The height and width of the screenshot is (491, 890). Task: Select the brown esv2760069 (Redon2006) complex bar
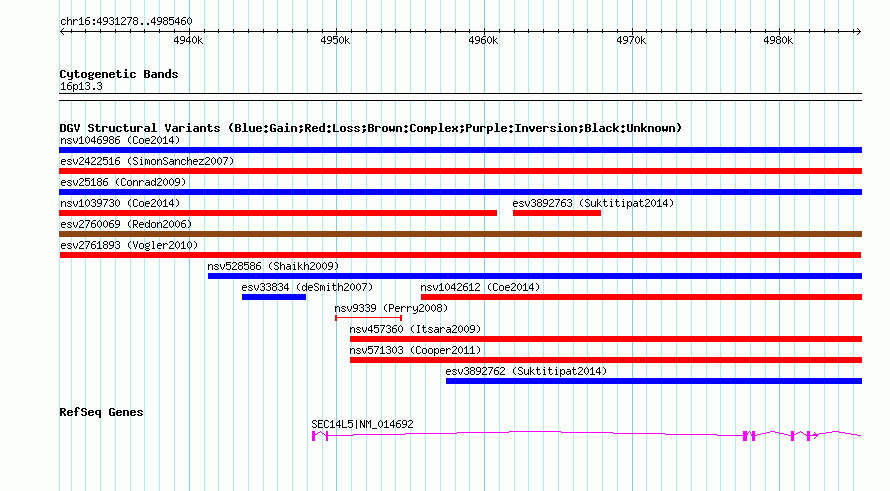click(460, 234)
